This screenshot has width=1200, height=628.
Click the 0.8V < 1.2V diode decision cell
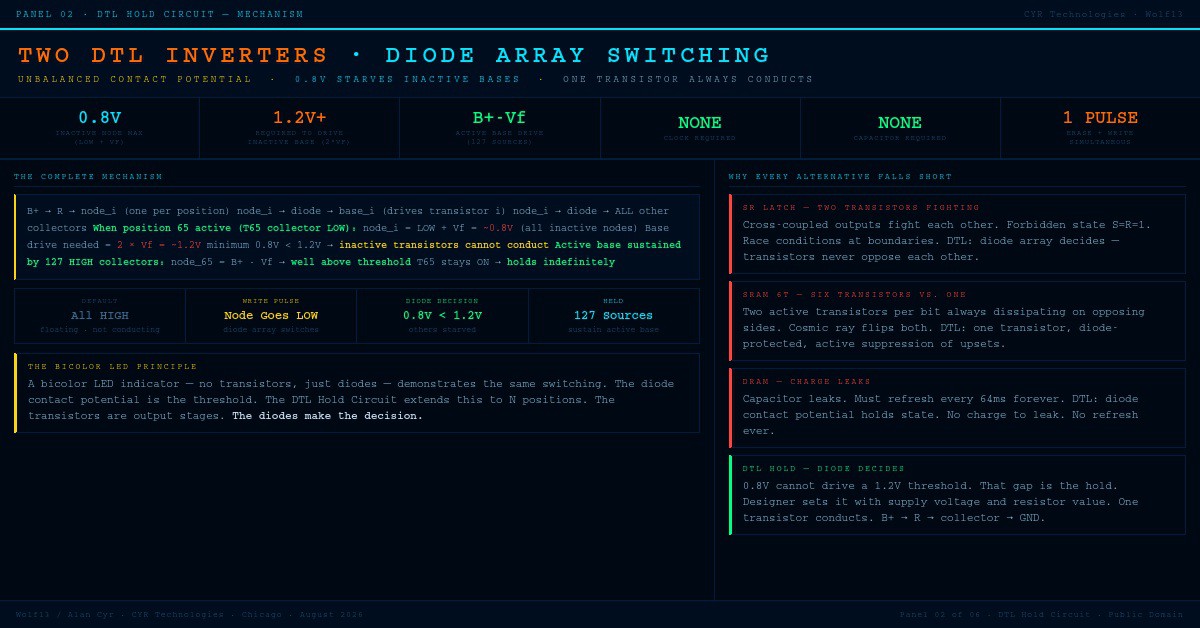(x=442, y=315)
